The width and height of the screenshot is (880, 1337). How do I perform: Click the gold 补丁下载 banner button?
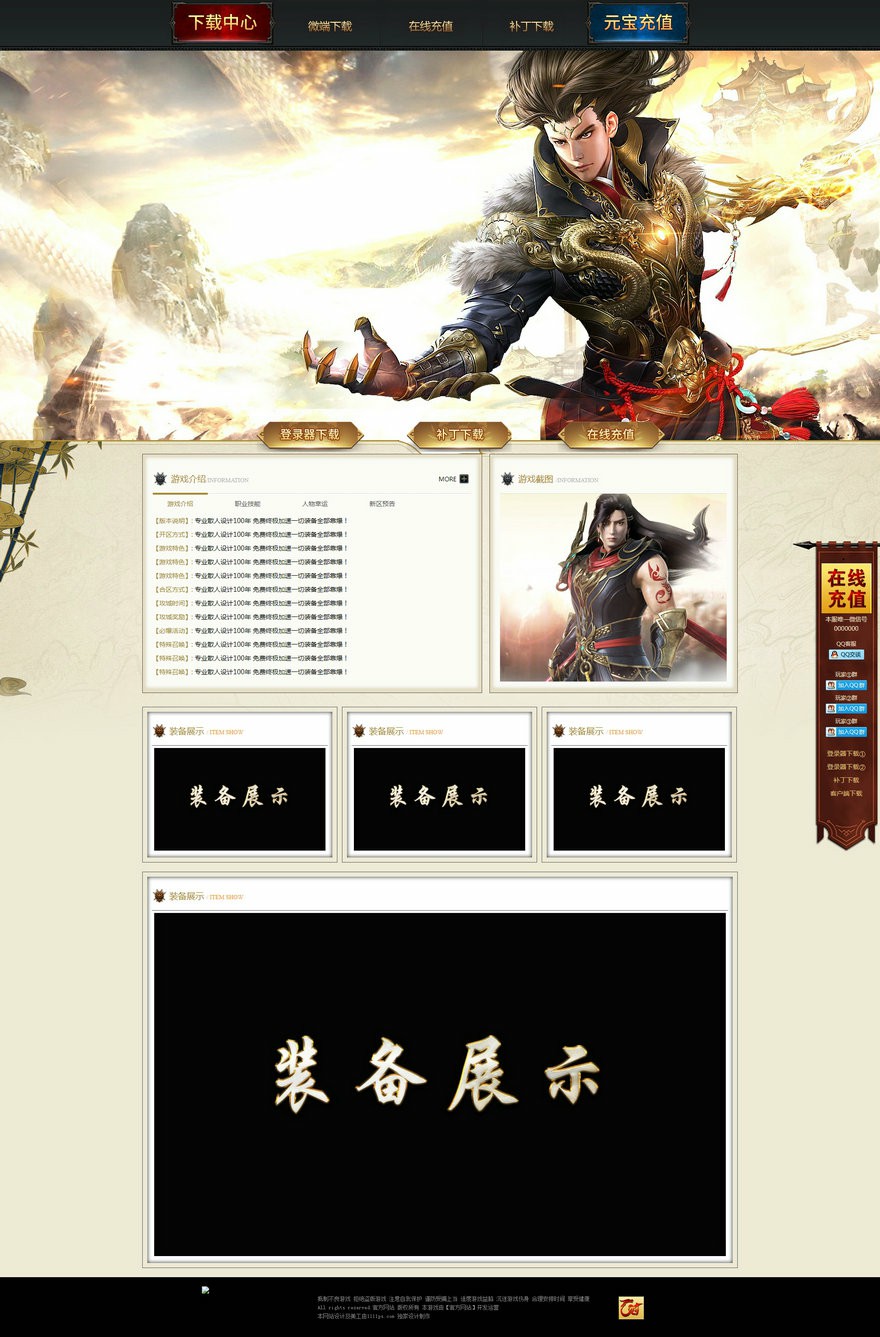coord(460,435)
